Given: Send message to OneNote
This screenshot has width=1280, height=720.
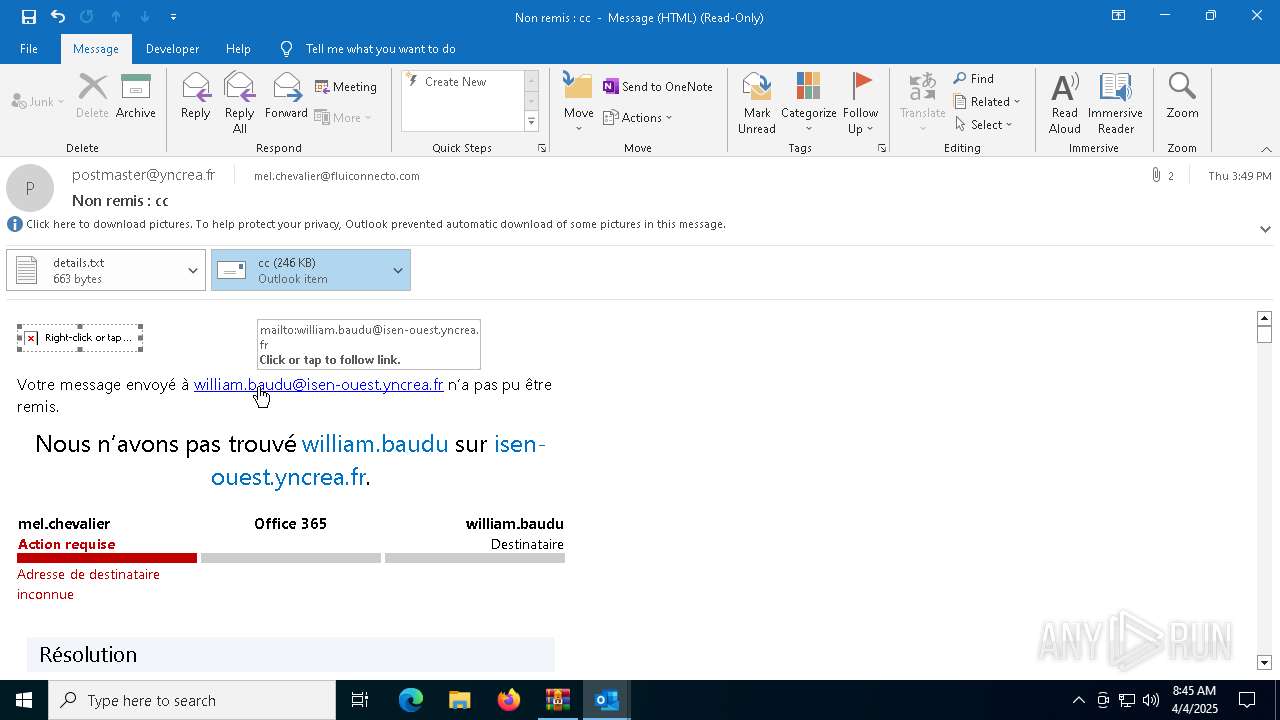Looking at the screenshot, I should (x=658, y=87).
